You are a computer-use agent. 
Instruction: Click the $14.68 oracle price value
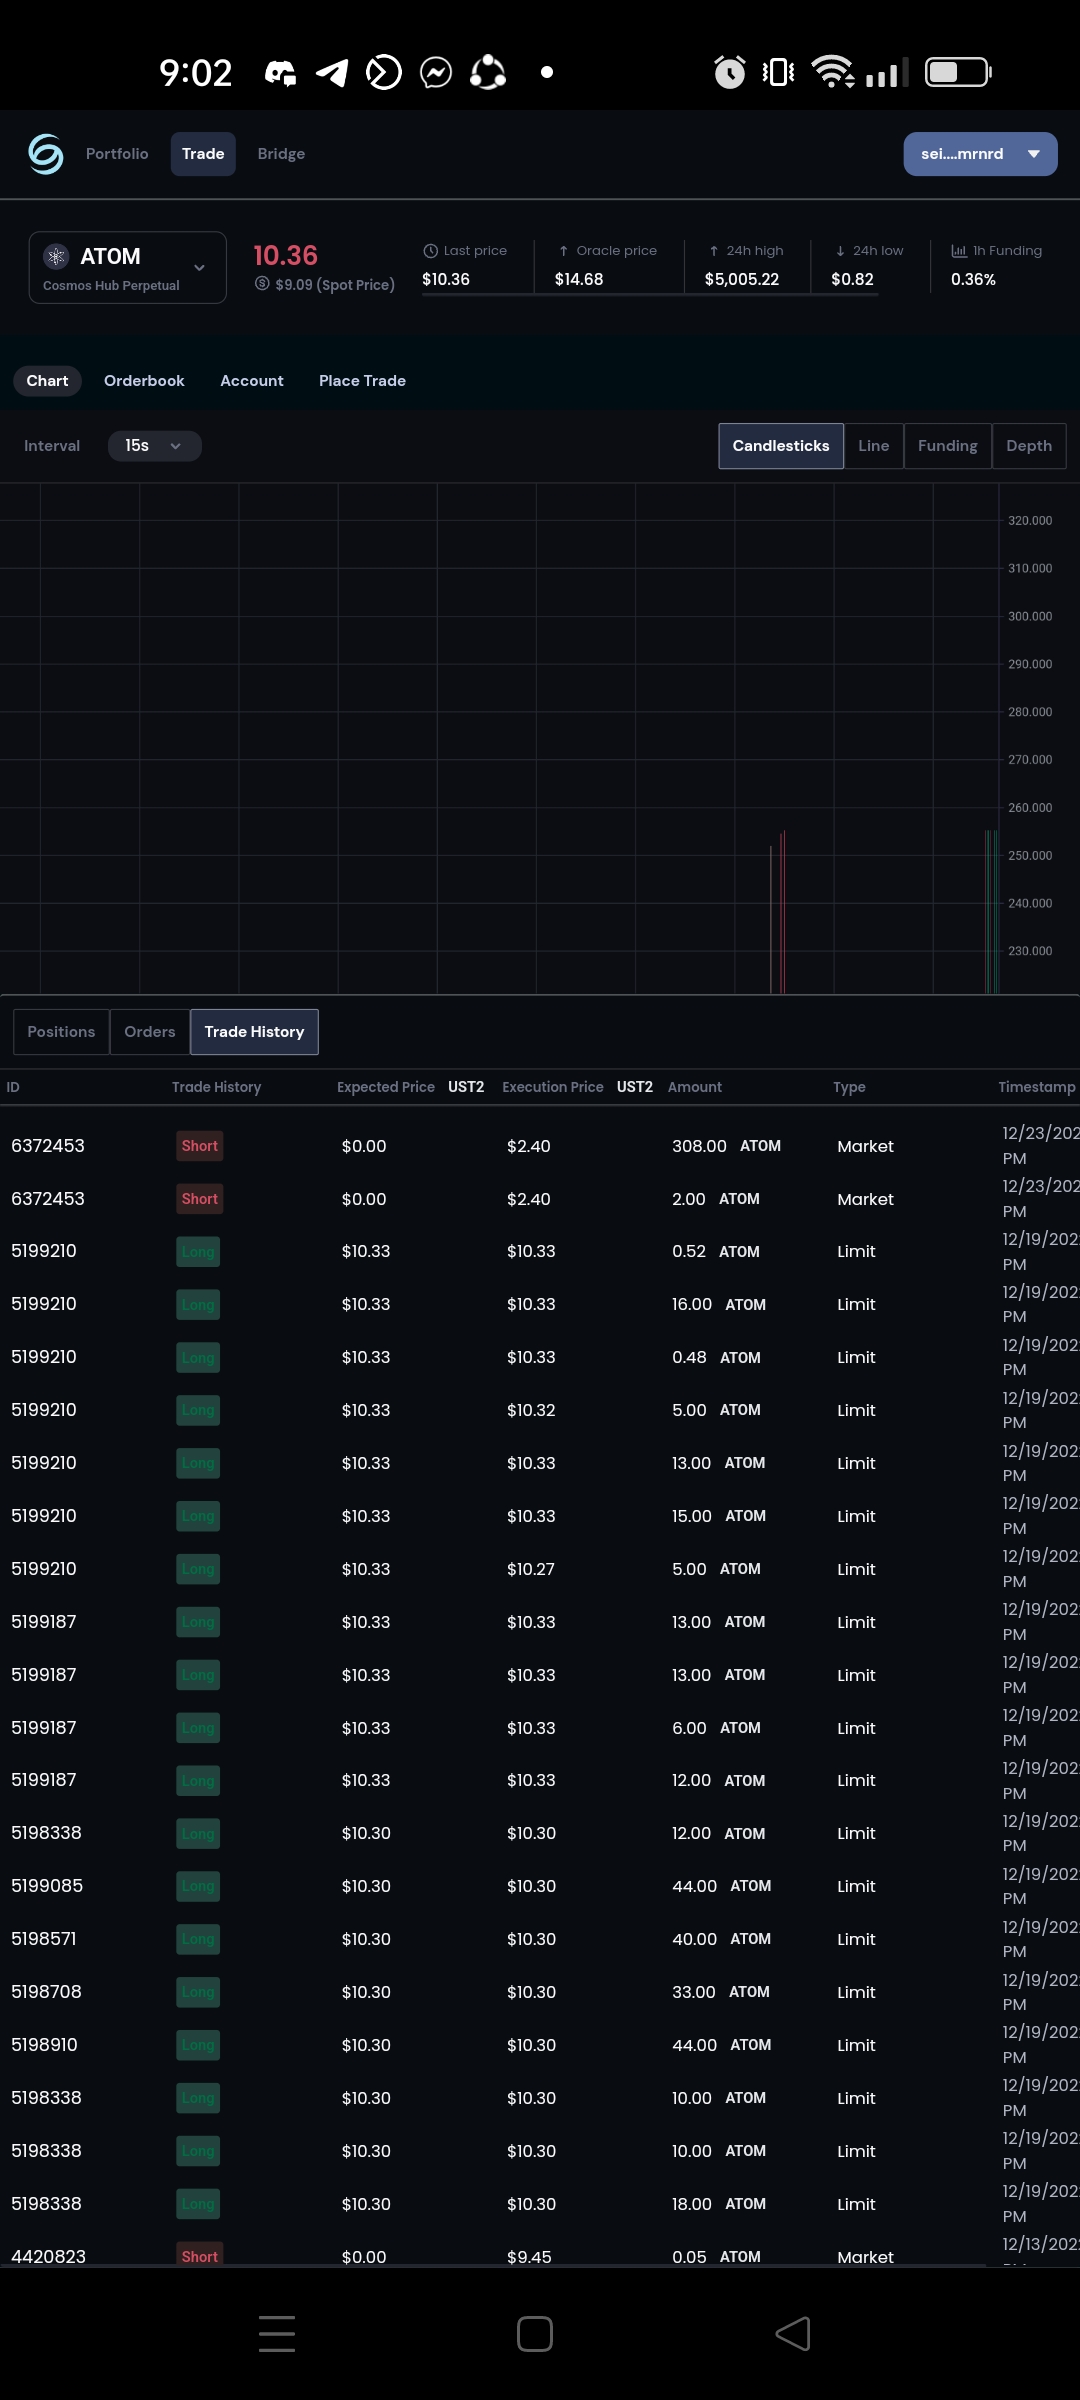(x=579, y=279)
